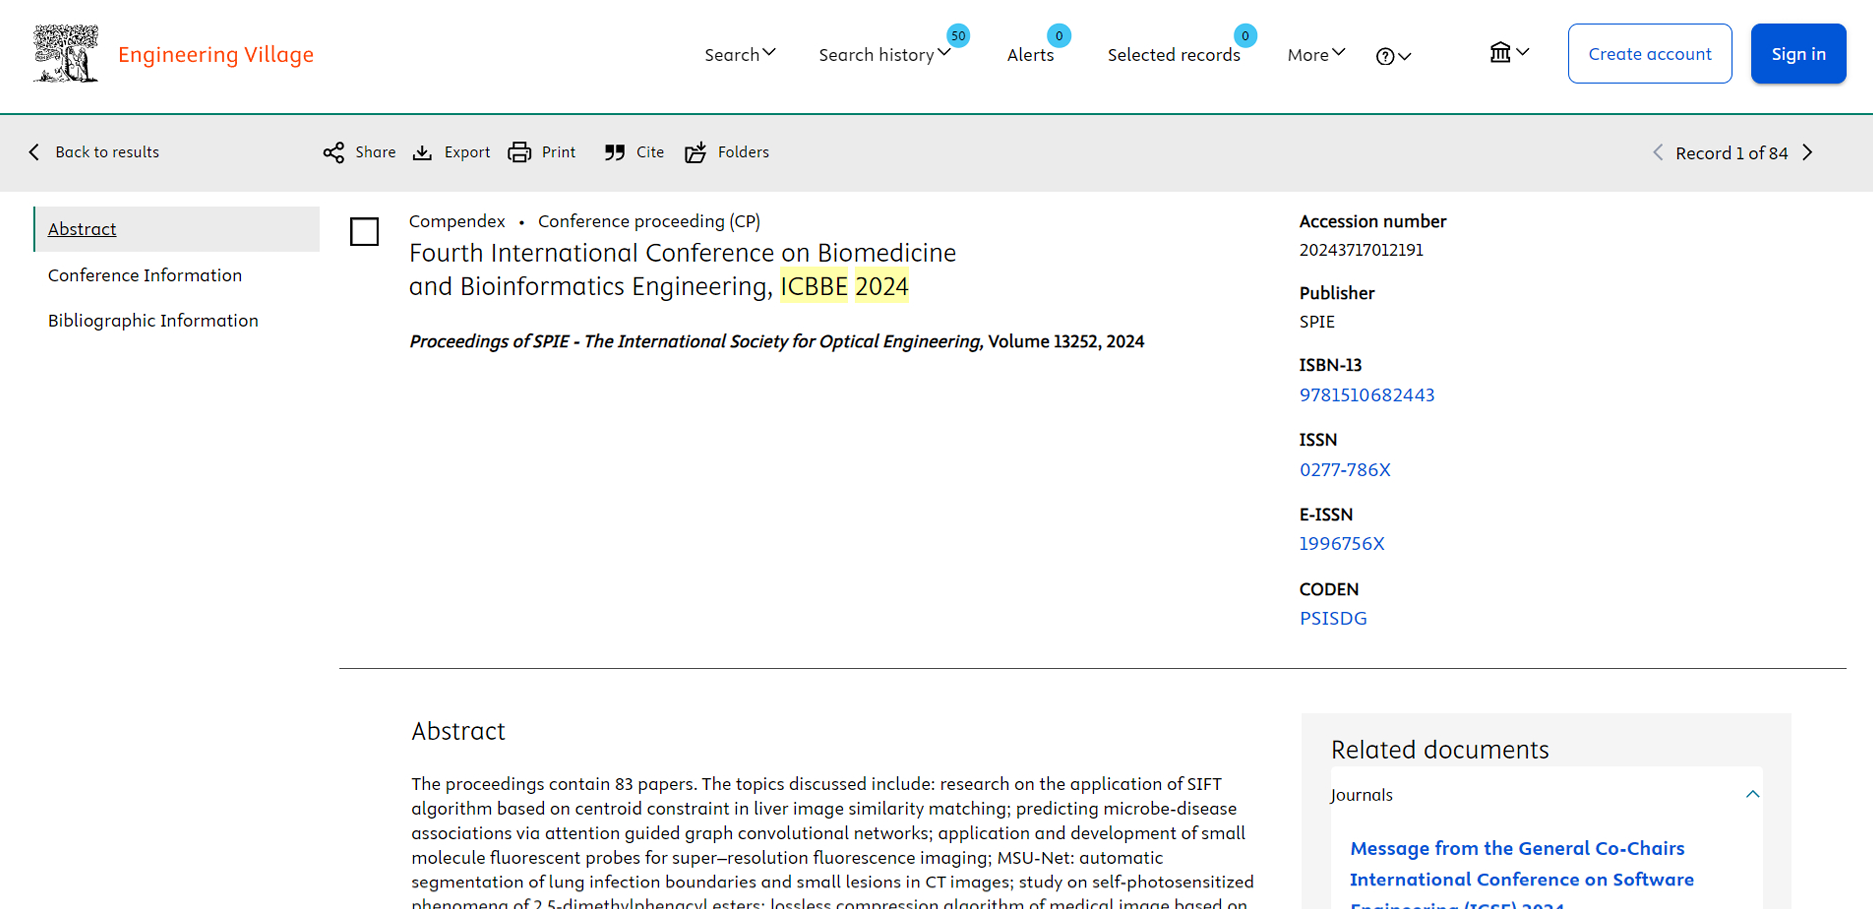The image size is (1873, 909).
Task: Open the institution building icon menu
Action: [x=1508, y=53]
